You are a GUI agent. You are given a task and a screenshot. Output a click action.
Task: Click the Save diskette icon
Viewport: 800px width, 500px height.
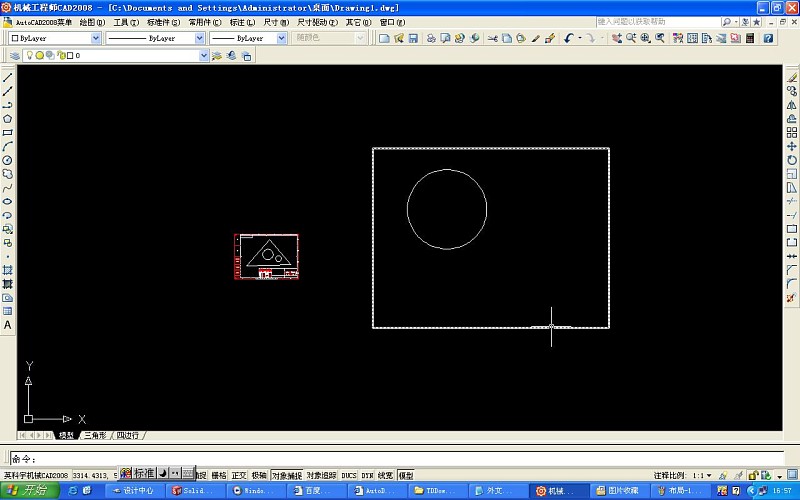[413, 38]
